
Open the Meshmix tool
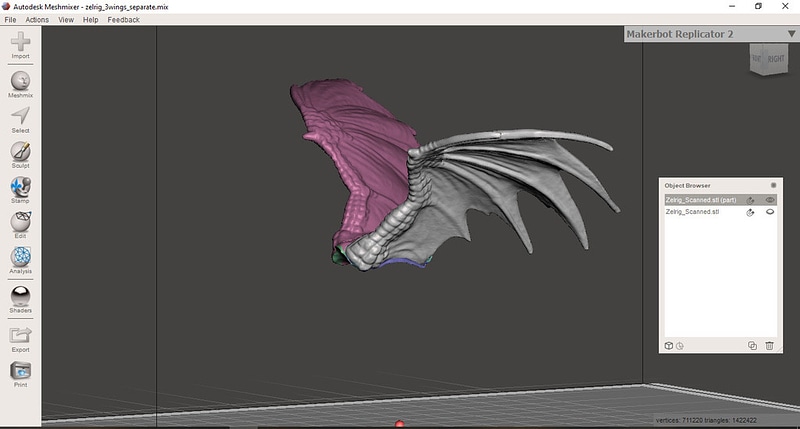click(20, 85)
